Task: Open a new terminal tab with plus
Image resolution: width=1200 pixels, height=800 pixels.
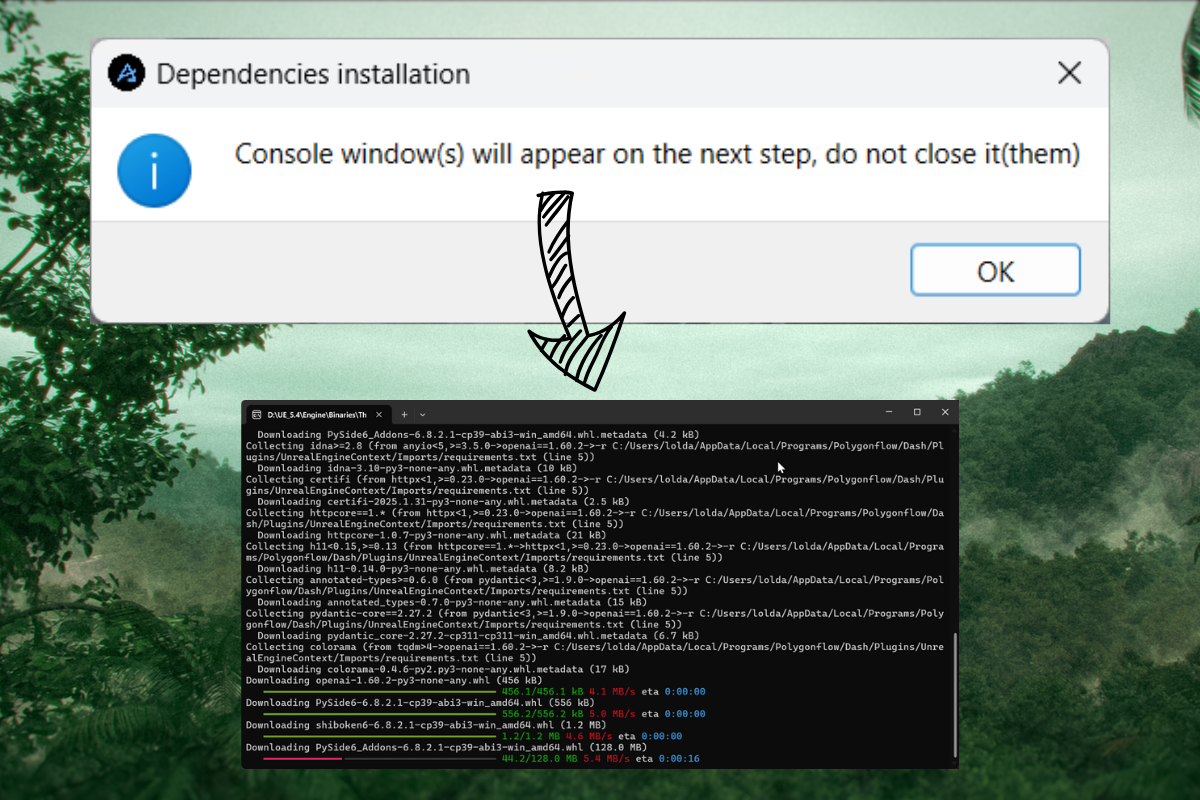Action: [404, 414]
